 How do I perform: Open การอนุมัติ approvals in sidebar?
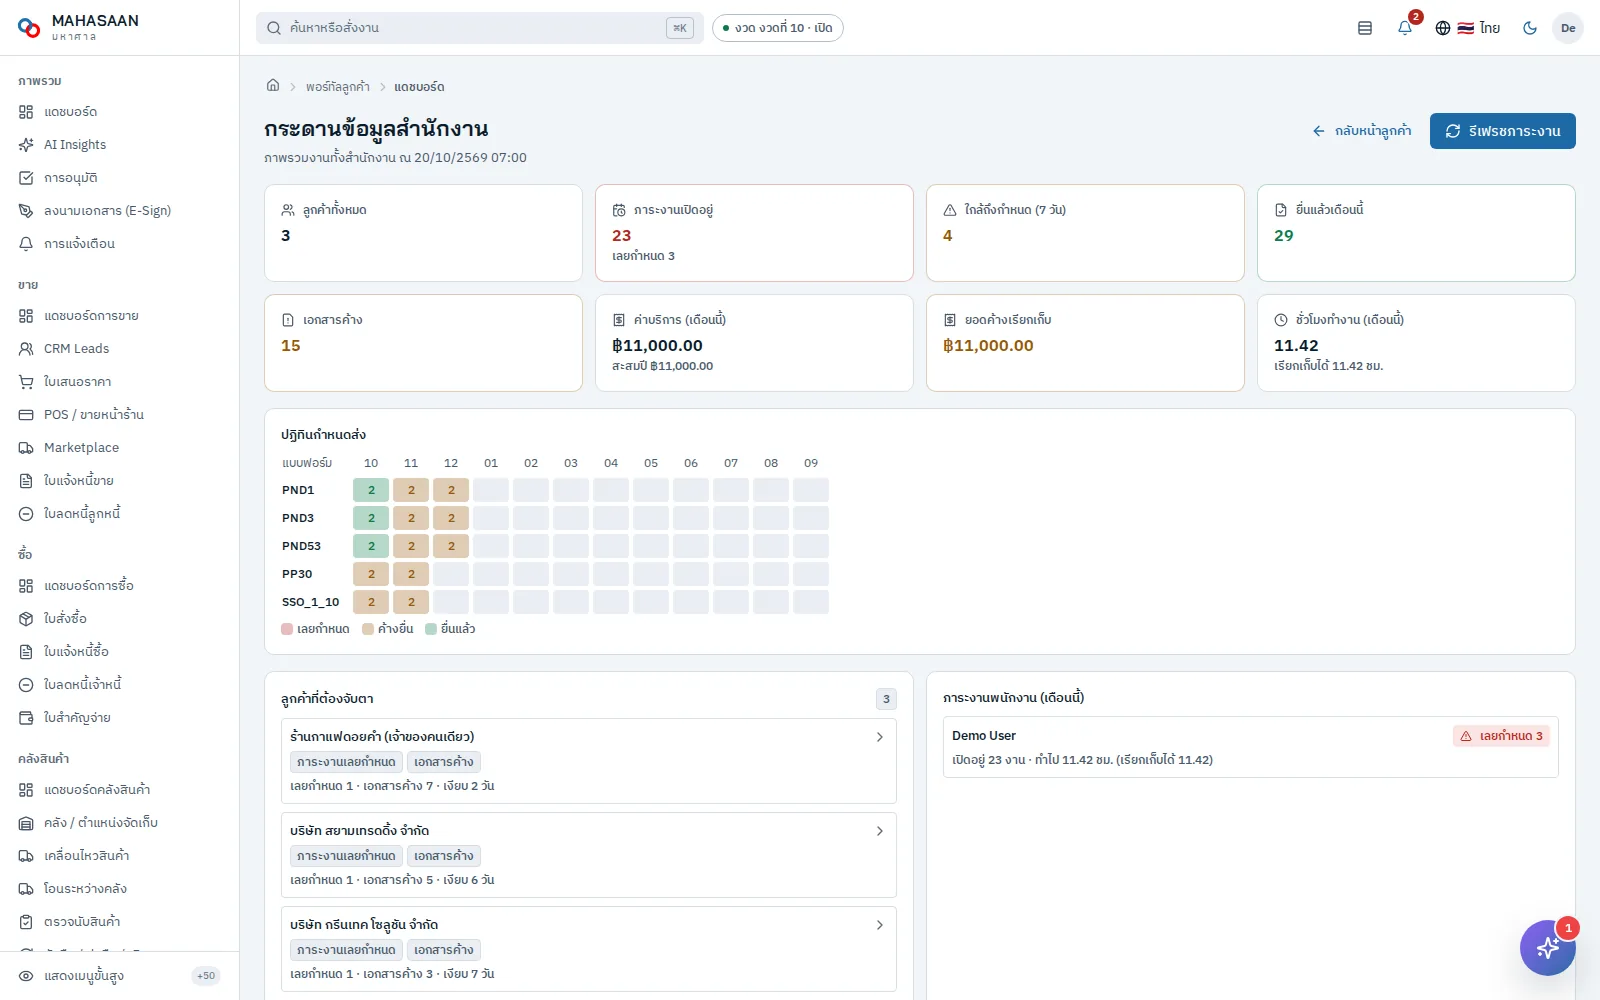pos(120,178)
